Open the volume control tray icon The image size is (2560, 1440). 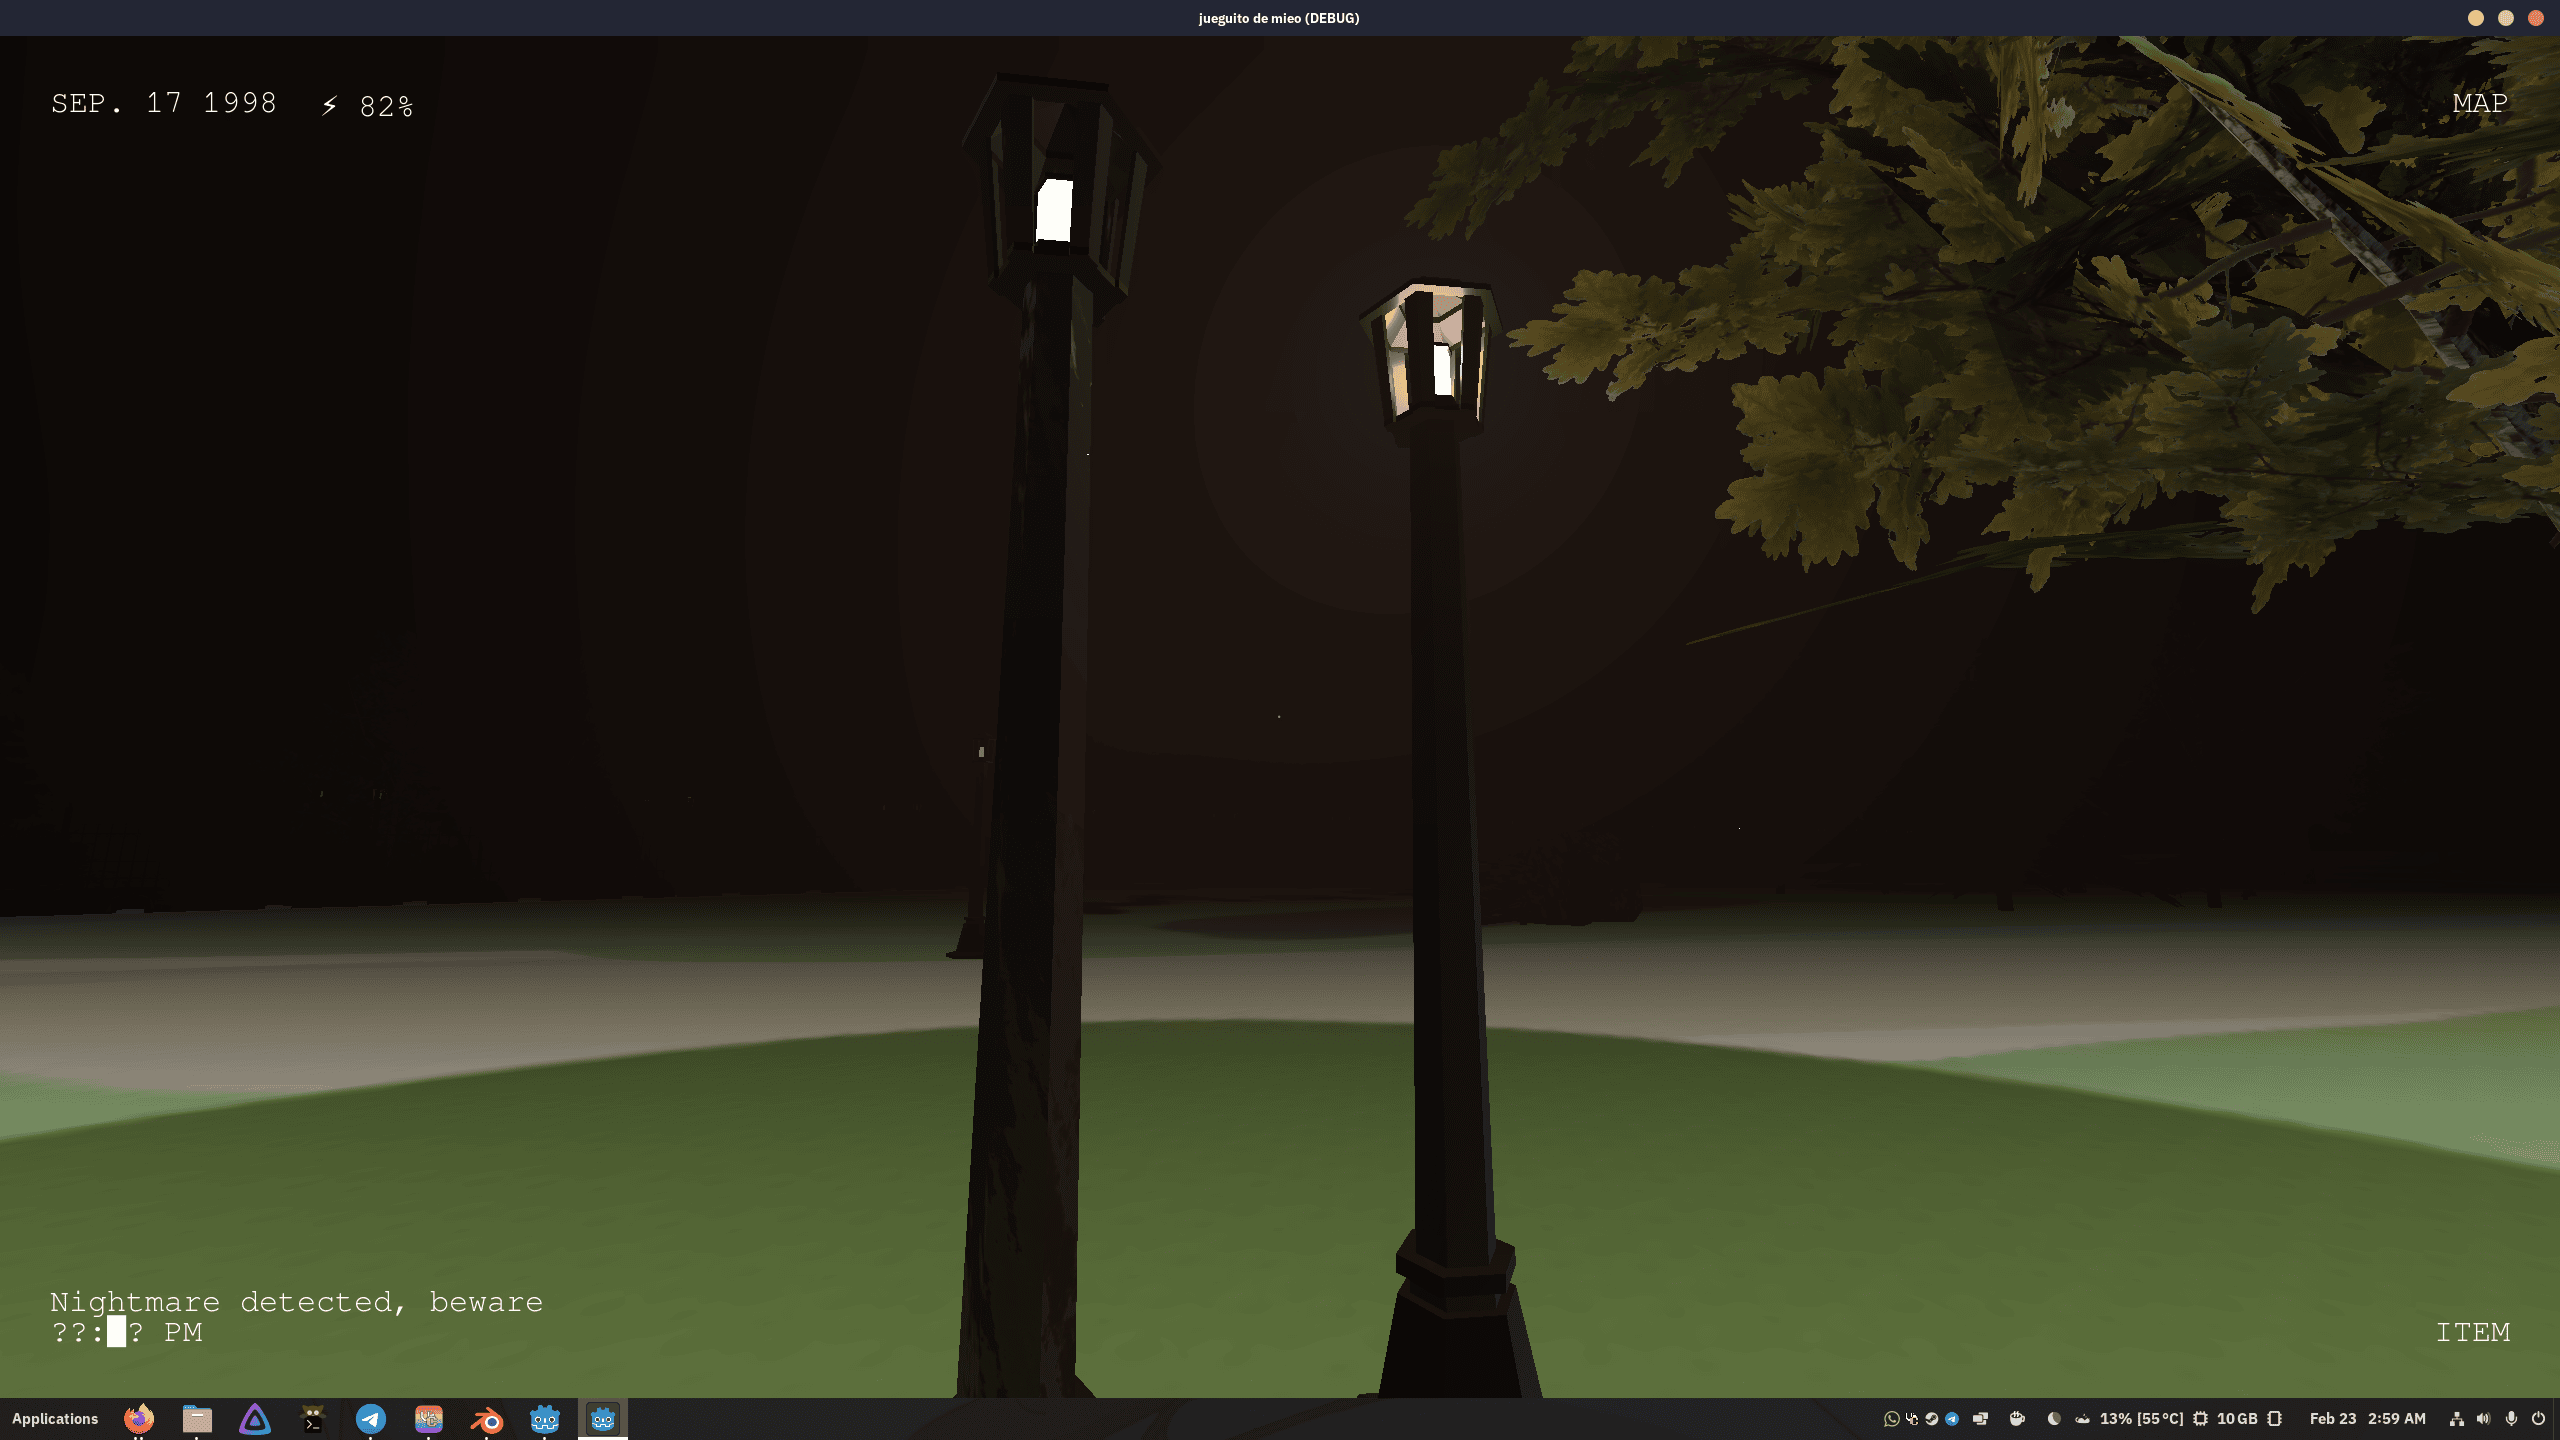[x=2484, y=1419]
